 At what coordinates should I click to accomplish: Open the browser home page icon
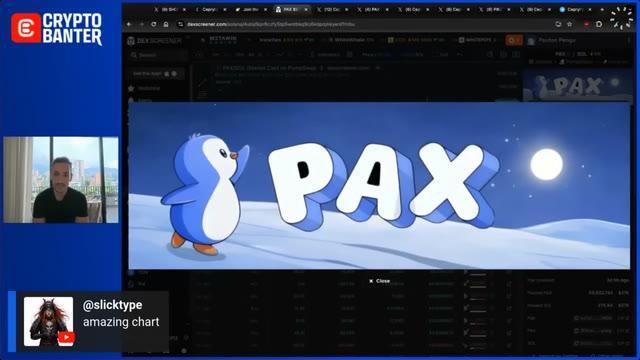click(x=166, y=24)
